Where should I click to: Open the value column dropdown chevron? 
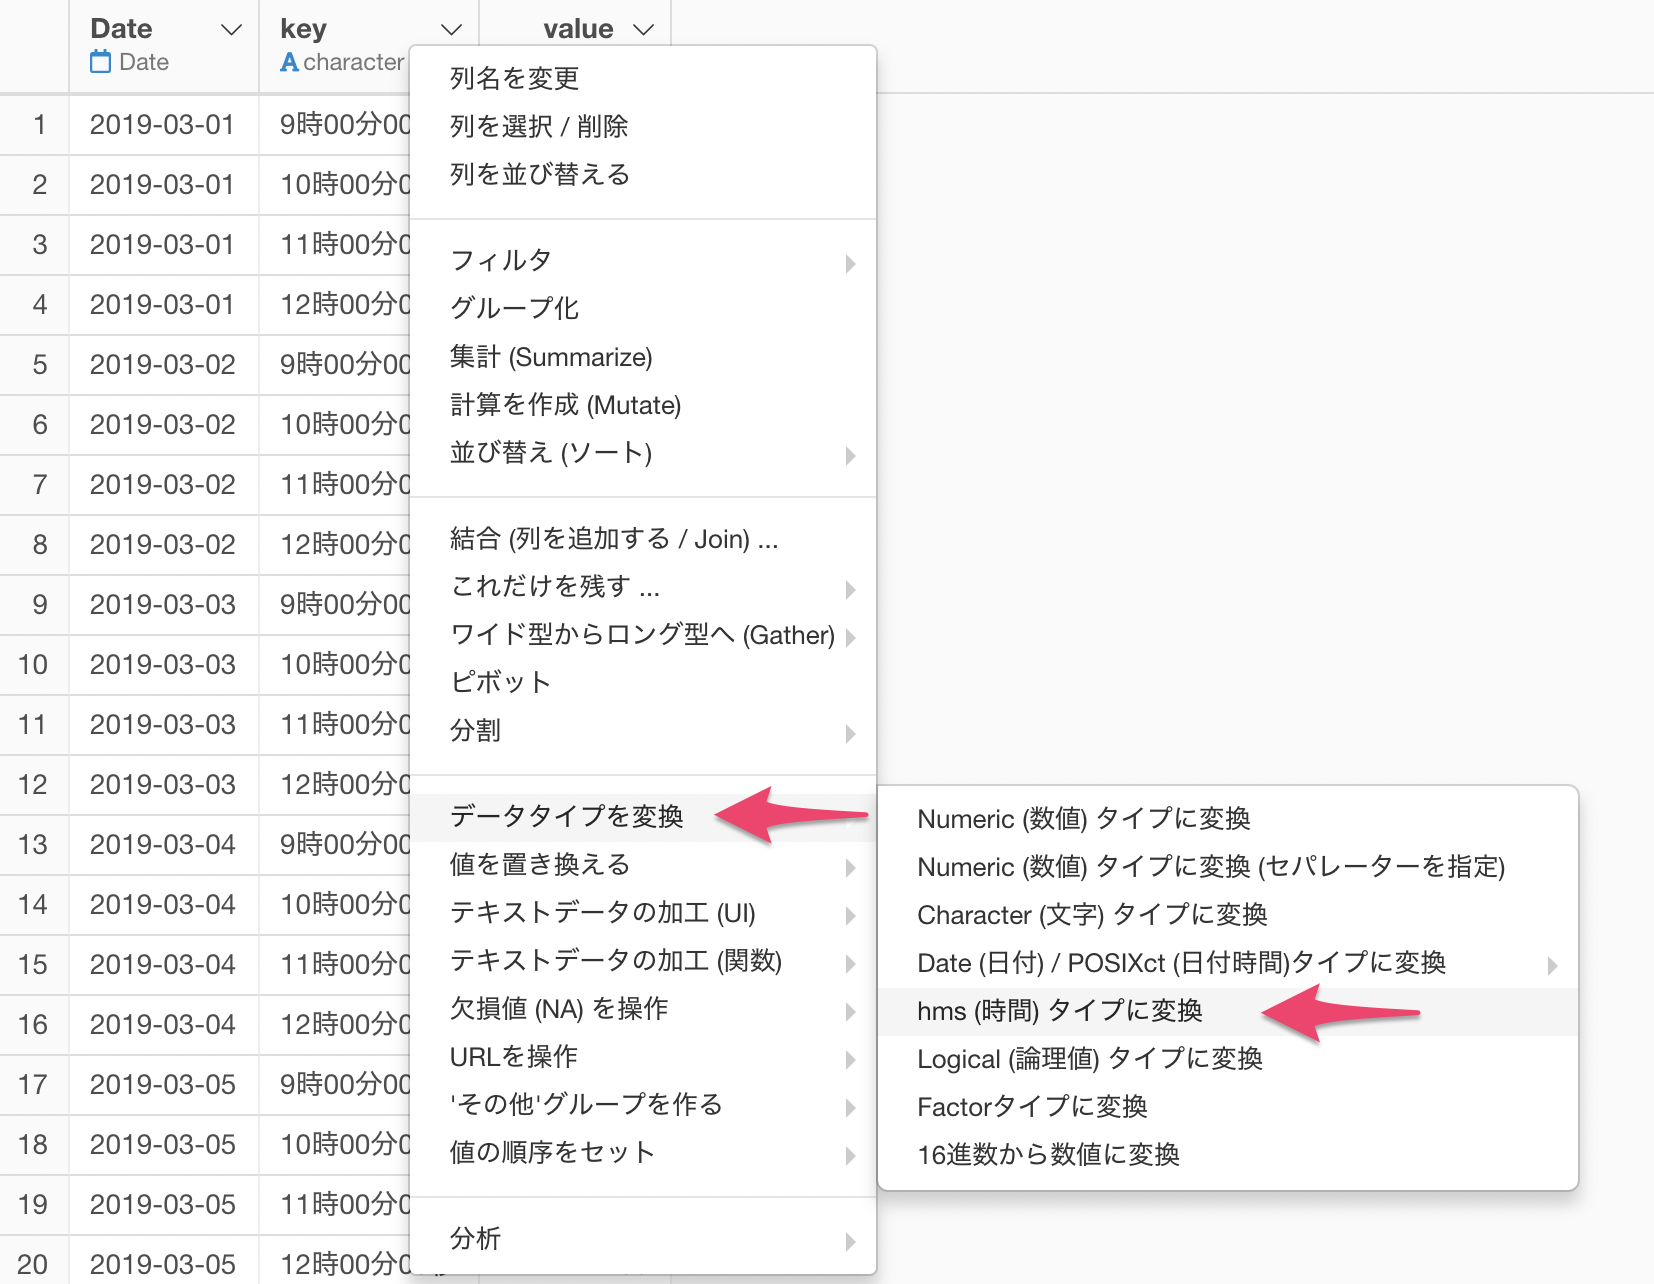[x=644, y=30]
